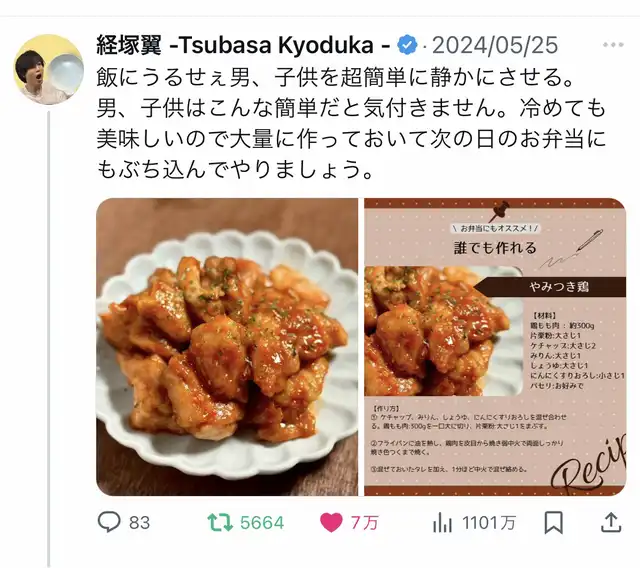
Task: Click the tweet text starting 飯にうるせぇ男
Action: (x=351, y=124)
